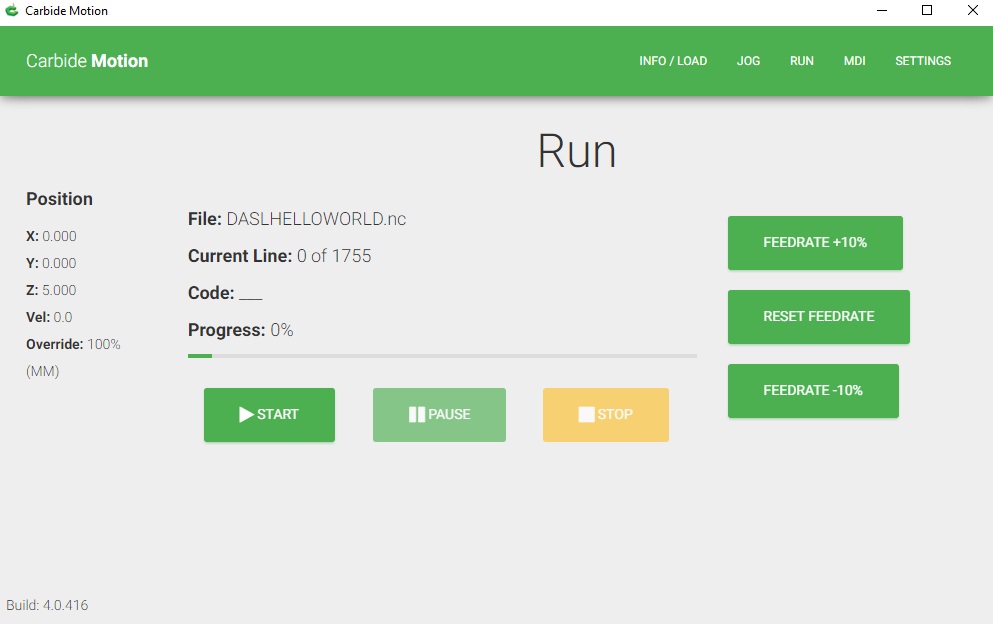This screenshot has height=624, width=993.
Task: Click the (MM) units label
Action: pos(42,371)
